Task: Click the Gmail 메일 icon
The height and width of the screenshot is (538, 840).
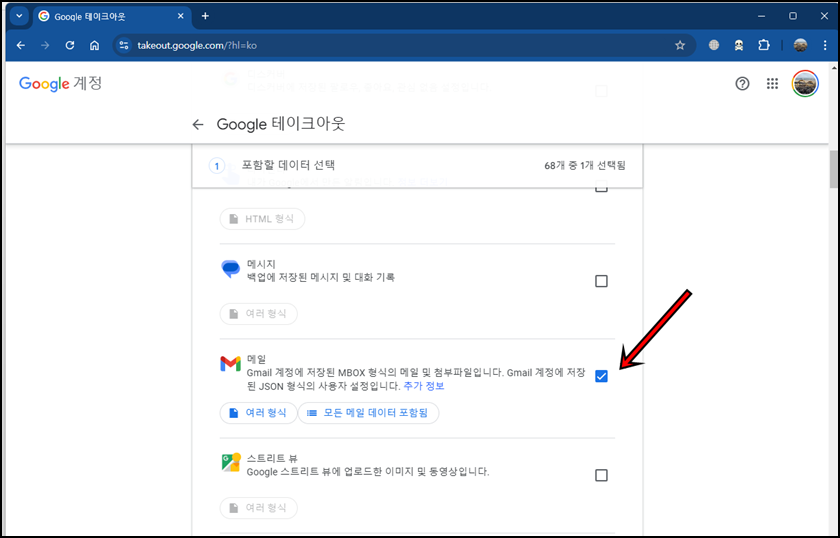Action: pos(230,364)
